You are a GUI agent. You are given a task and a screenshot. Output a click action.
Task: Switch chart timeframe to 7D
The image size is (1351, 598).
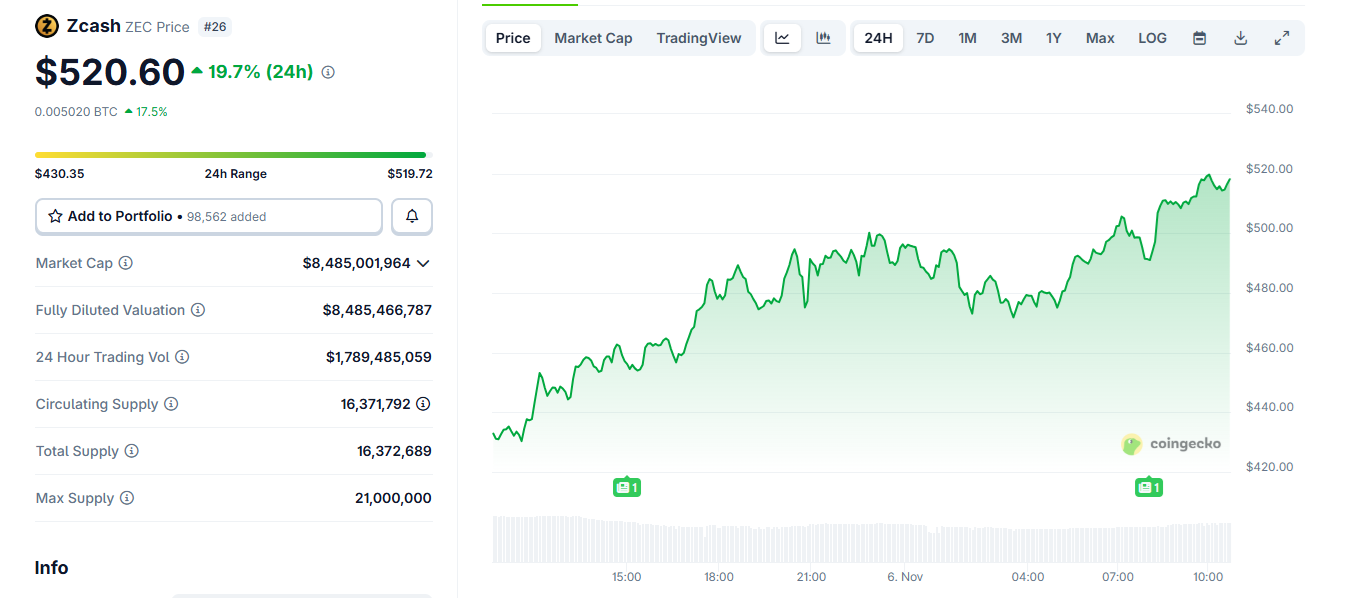pyautogui.click(x=925, y=37)
